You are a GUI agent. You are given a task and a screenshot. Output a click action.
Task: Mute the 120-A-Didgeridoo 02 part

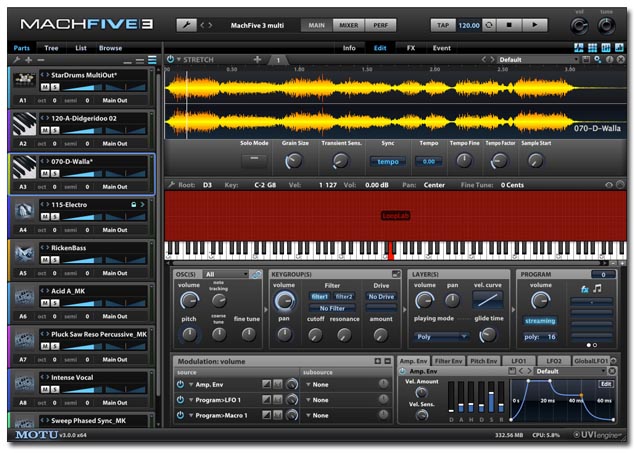tap(45, 130)
